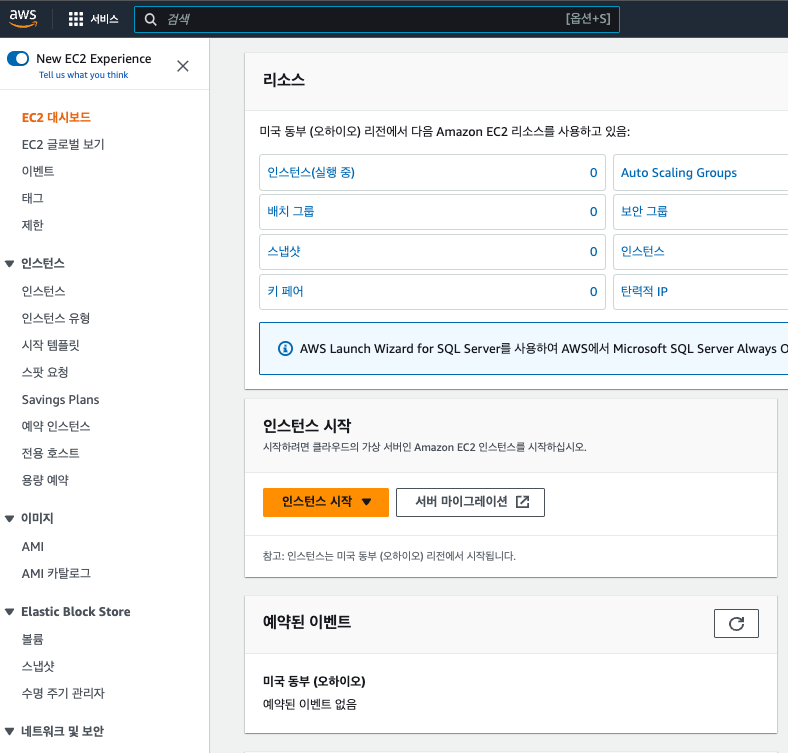Image resolution: width=788 pixels, height=753 pixels.
Task: Select 제한 in sidebar
Action: (x=33, y=225)
